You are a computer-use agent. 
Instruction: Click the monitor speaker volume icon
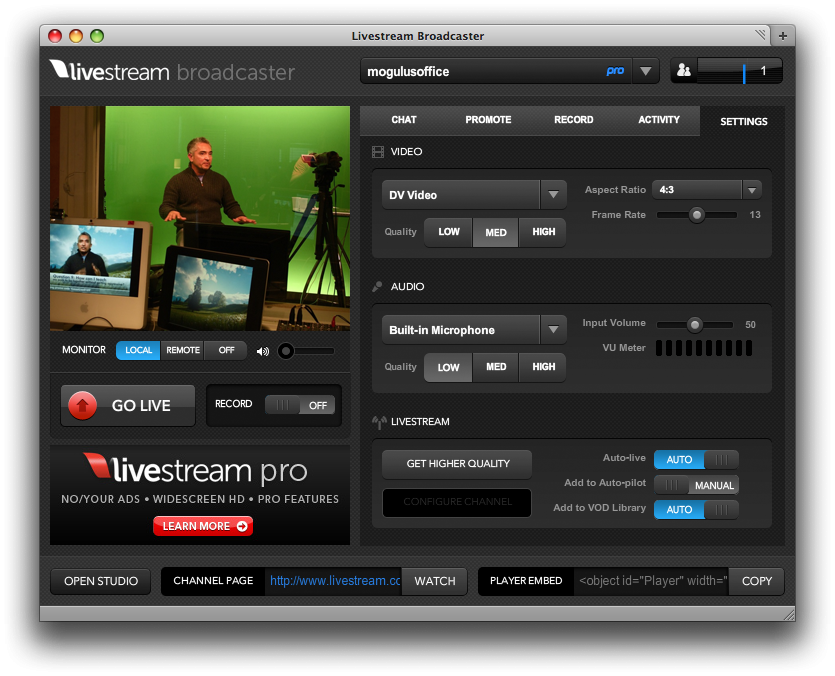point(263,351)
